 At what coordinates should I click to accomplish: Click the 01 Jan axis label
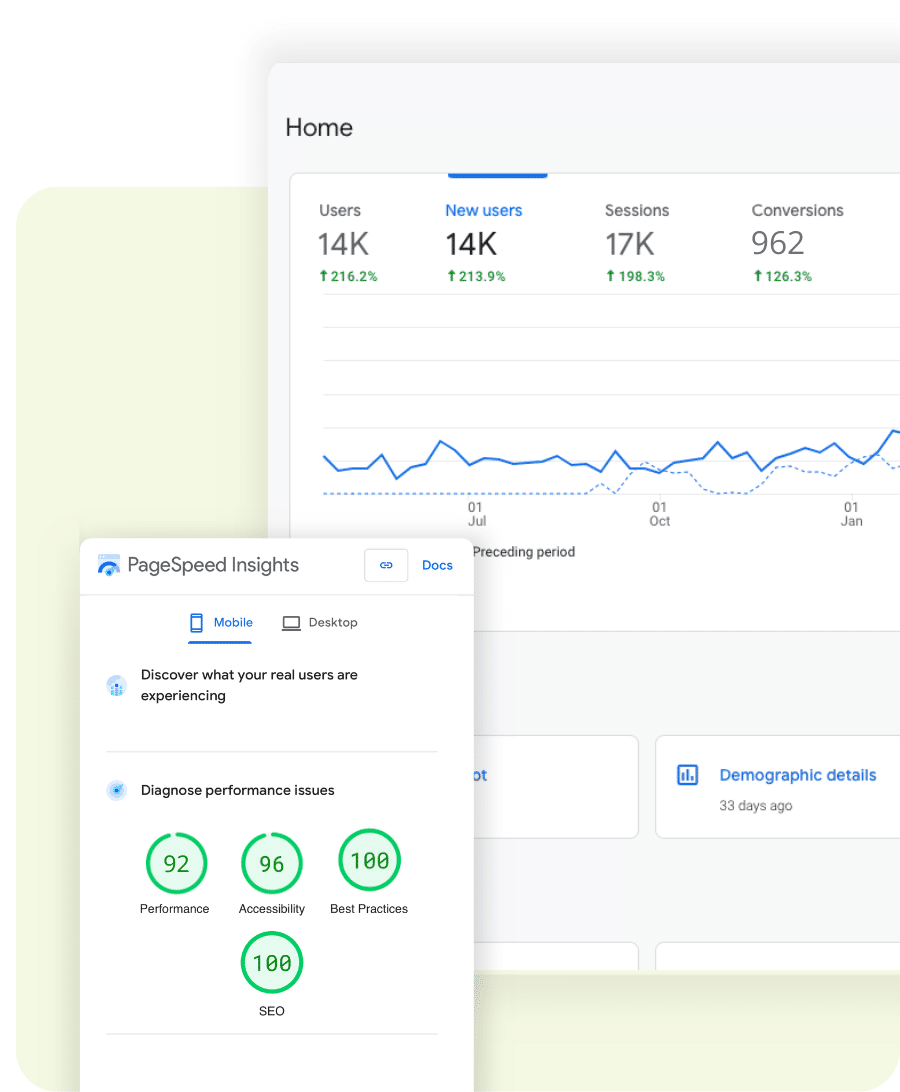point(851,514)
